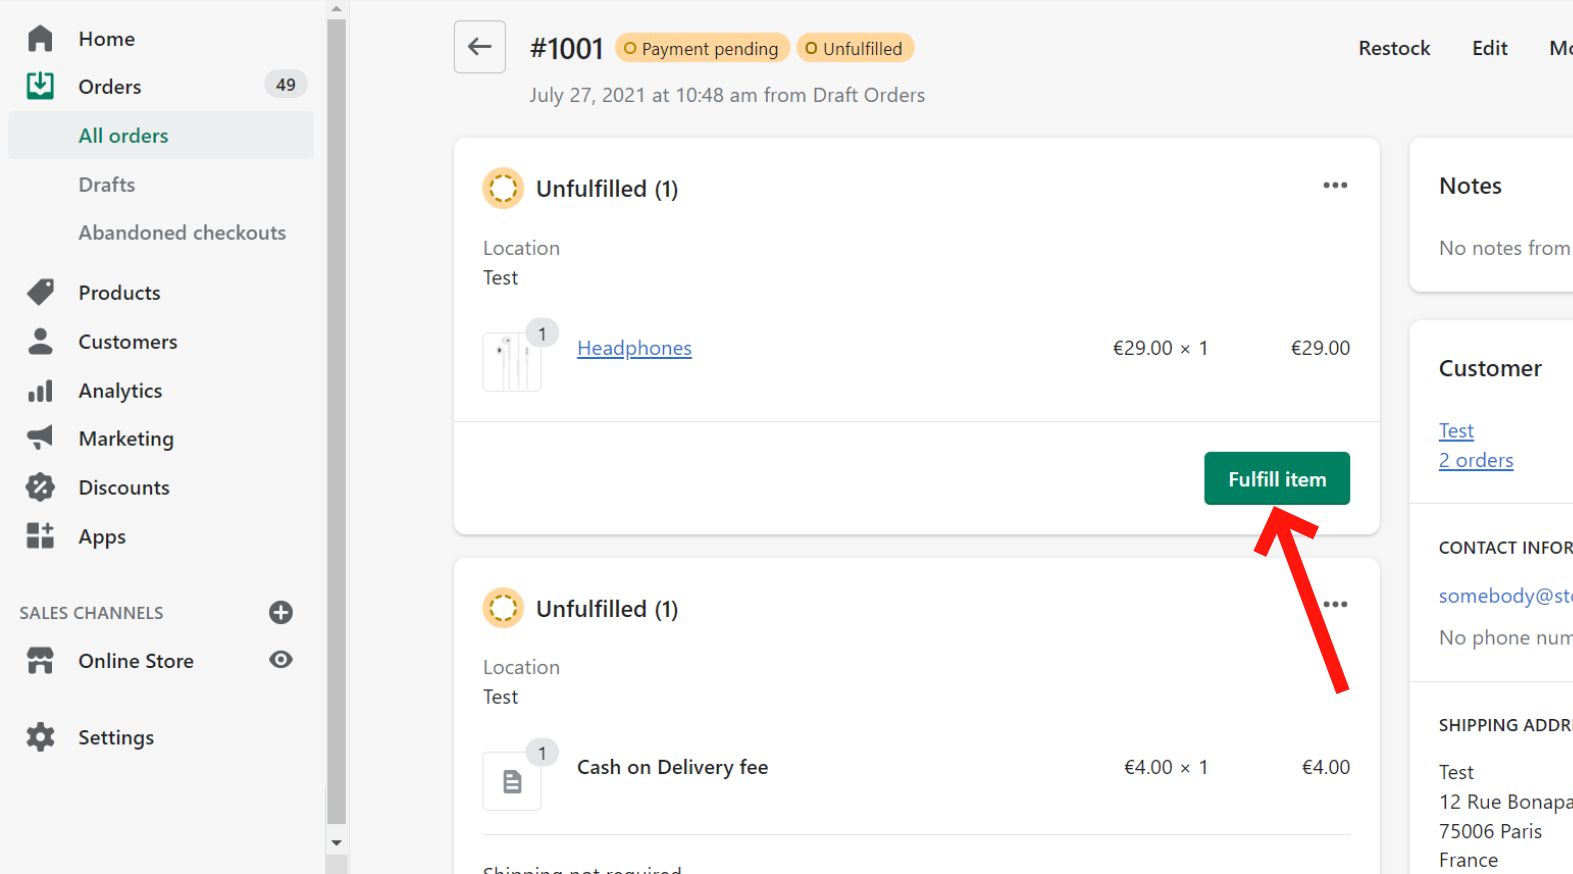Click the Restock action in the header
Viewport: 1573px width, 874px height.
pos(1394,47)
